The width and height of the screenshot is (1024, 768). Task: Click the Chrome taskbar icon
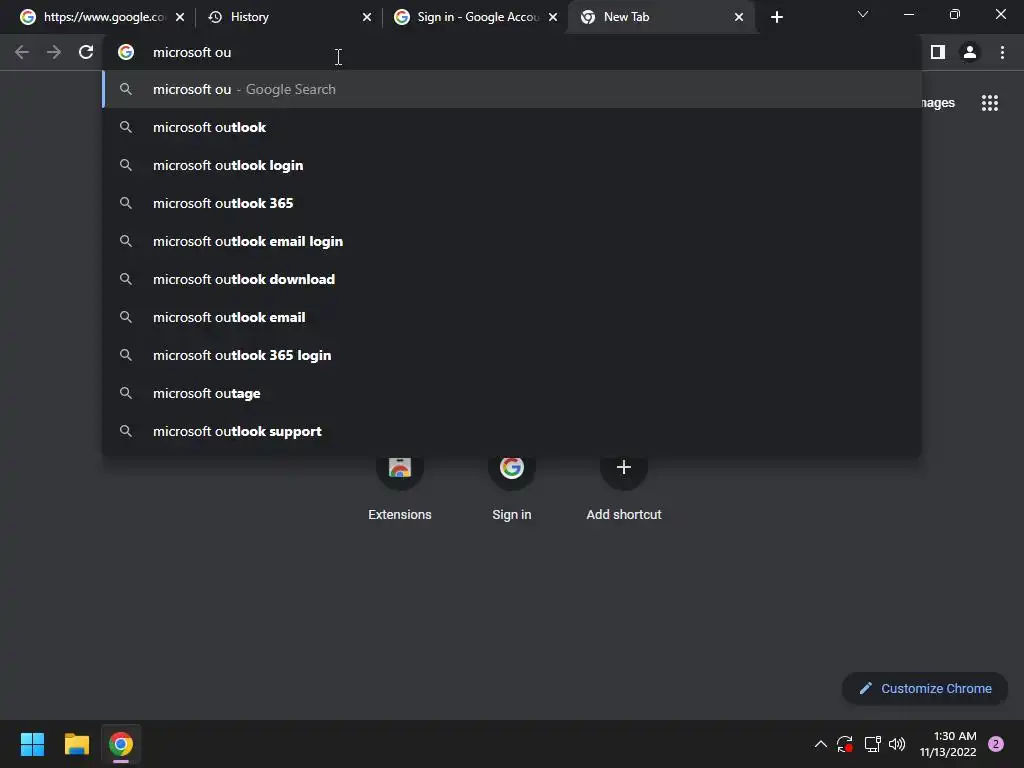121,744
